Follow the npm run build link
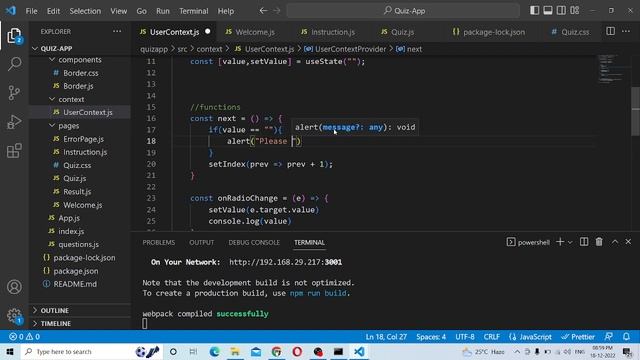 318,293
